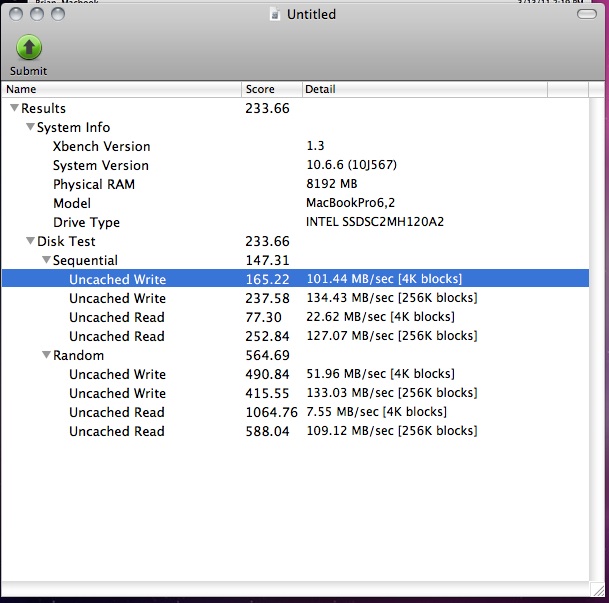The image size is (609, 603).
Task: Click the 8192 MB detail value
Action: pos(332,184)
